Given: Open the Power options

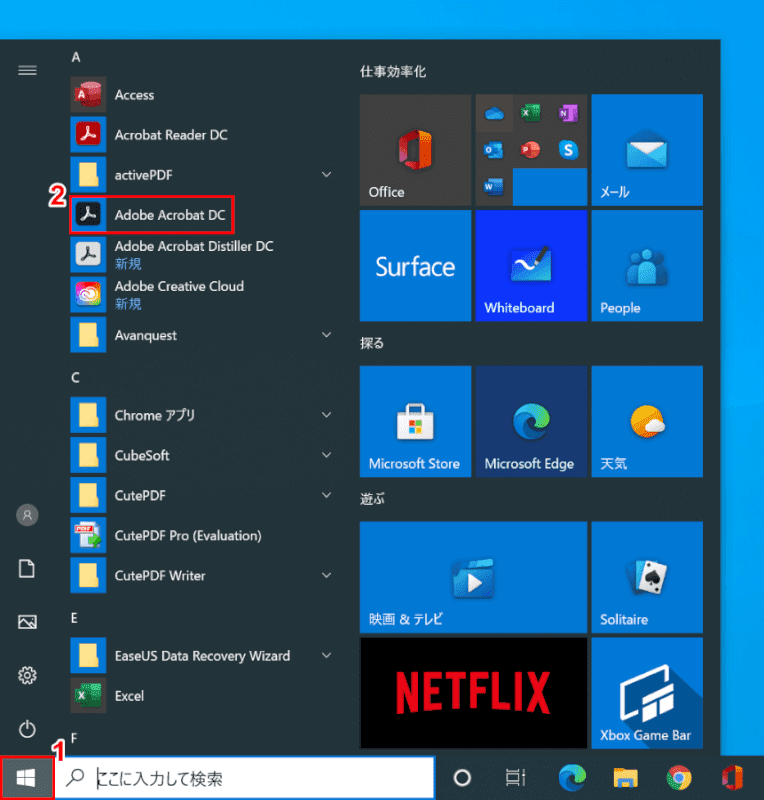Looking at the screenshot, I should (27, 729).
